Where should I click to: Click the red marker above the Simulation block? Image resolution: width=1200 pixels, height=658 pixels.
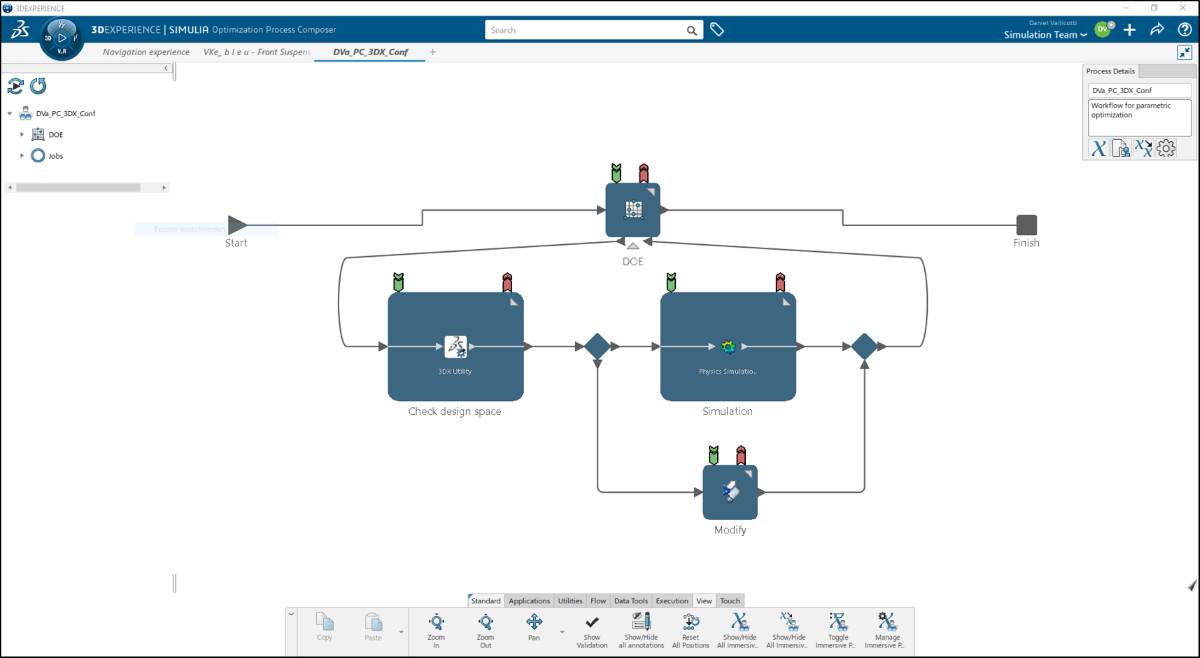tap(780, 282)
